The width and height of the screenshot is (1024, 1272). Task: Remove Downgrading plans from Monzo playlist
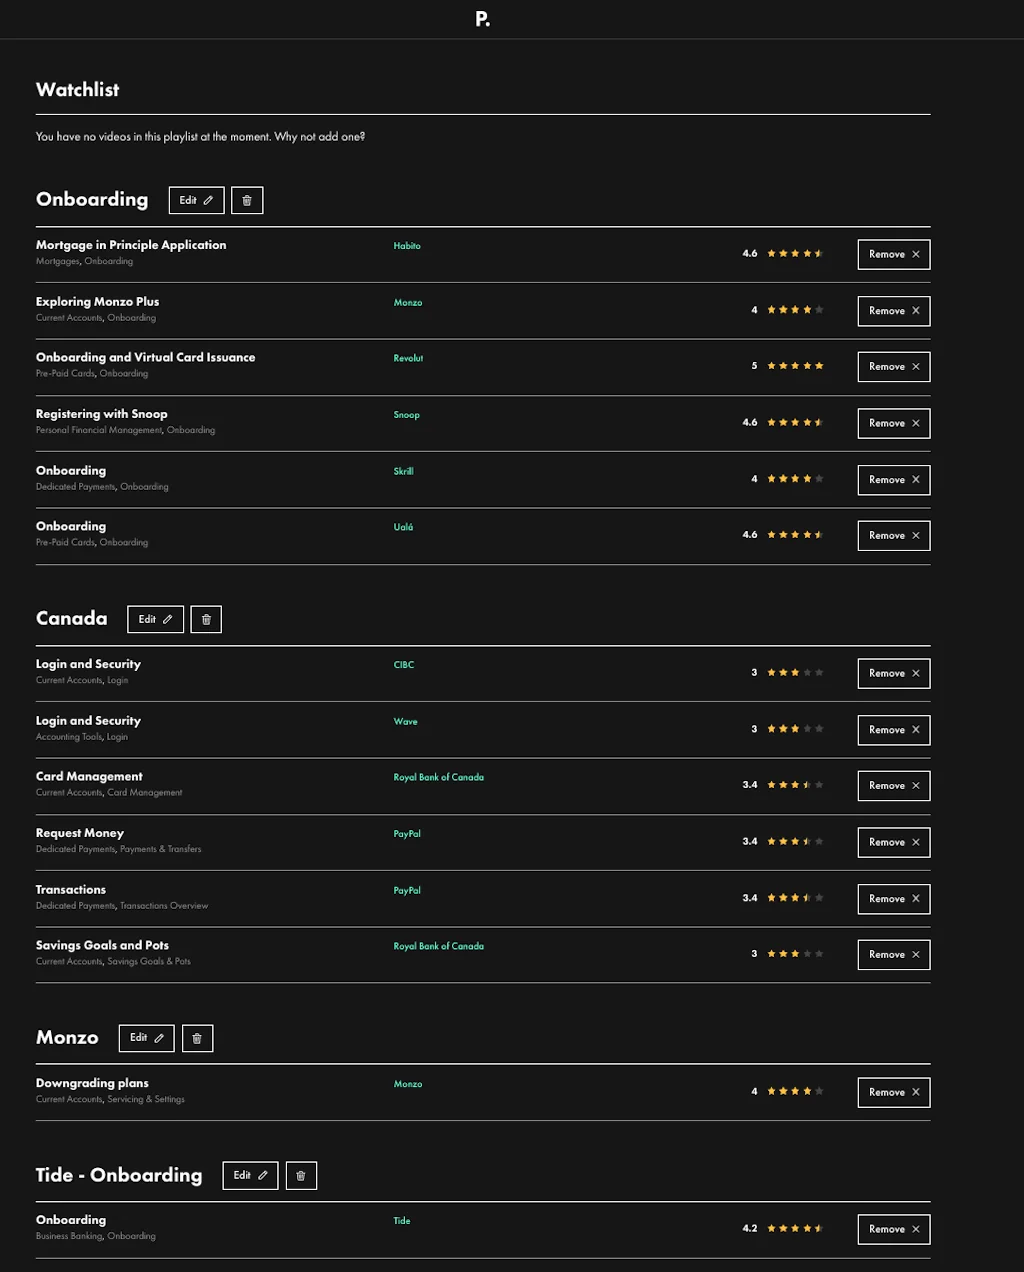coord(893,1092)
